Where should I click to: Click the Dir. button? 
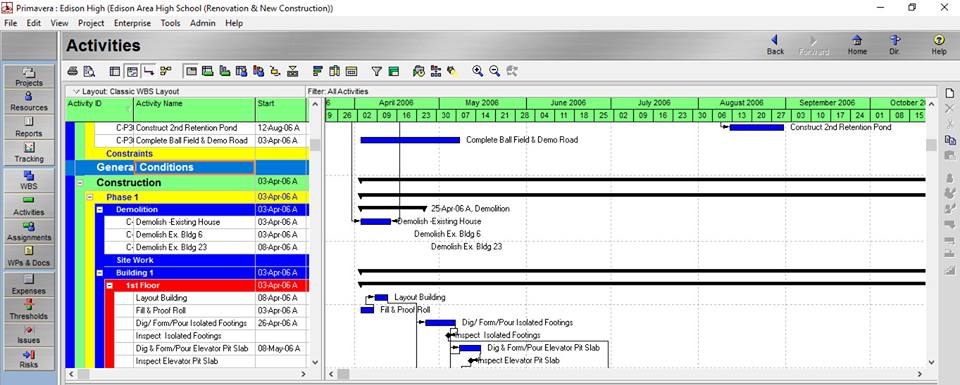coord(894,45)
